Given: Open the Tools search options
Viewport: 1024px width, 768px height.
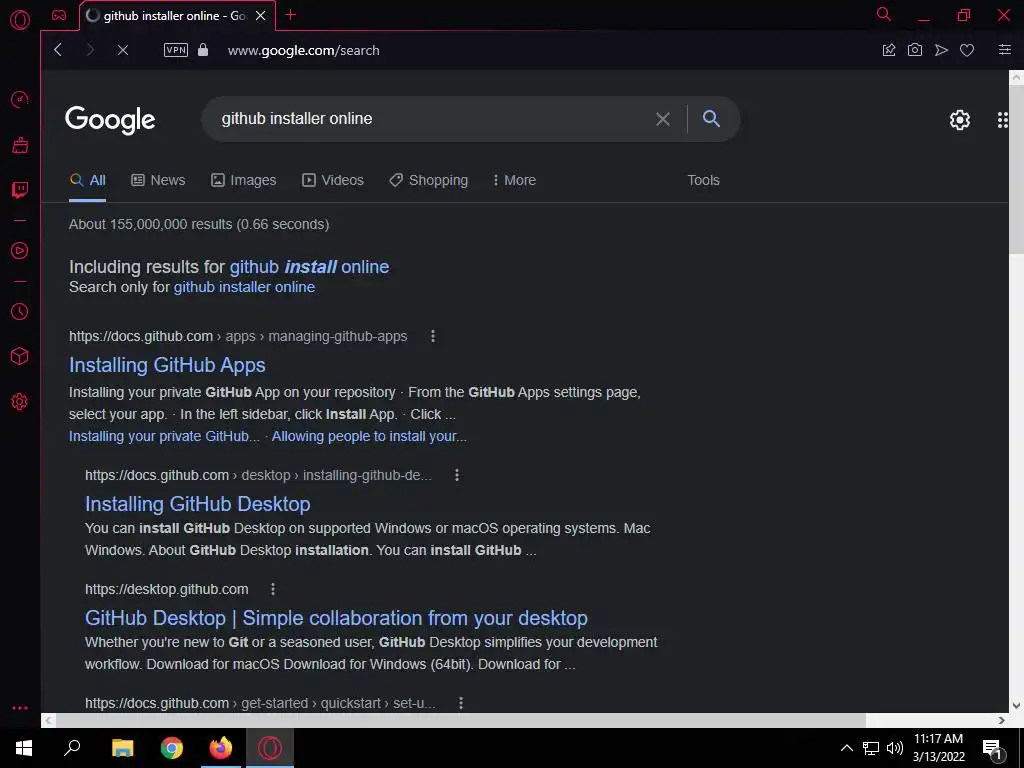Looking at the screenshot, I should 703,180.
